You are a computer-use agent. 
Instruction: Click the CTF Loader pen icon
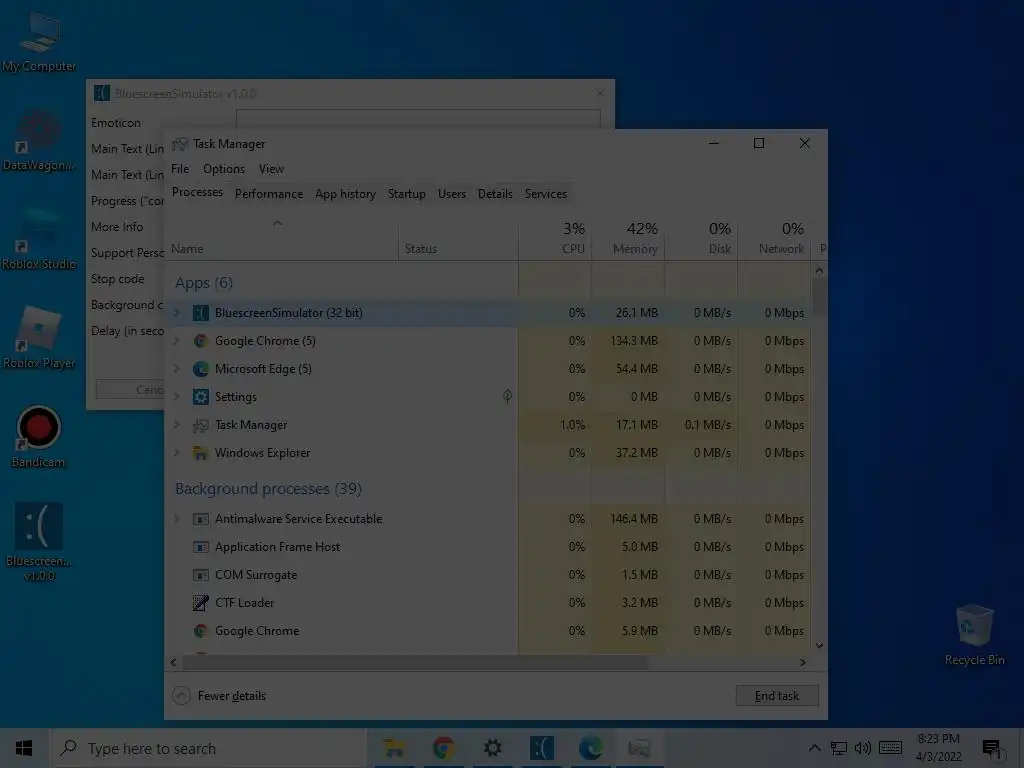pyautogui.click(x=200, y=603)
